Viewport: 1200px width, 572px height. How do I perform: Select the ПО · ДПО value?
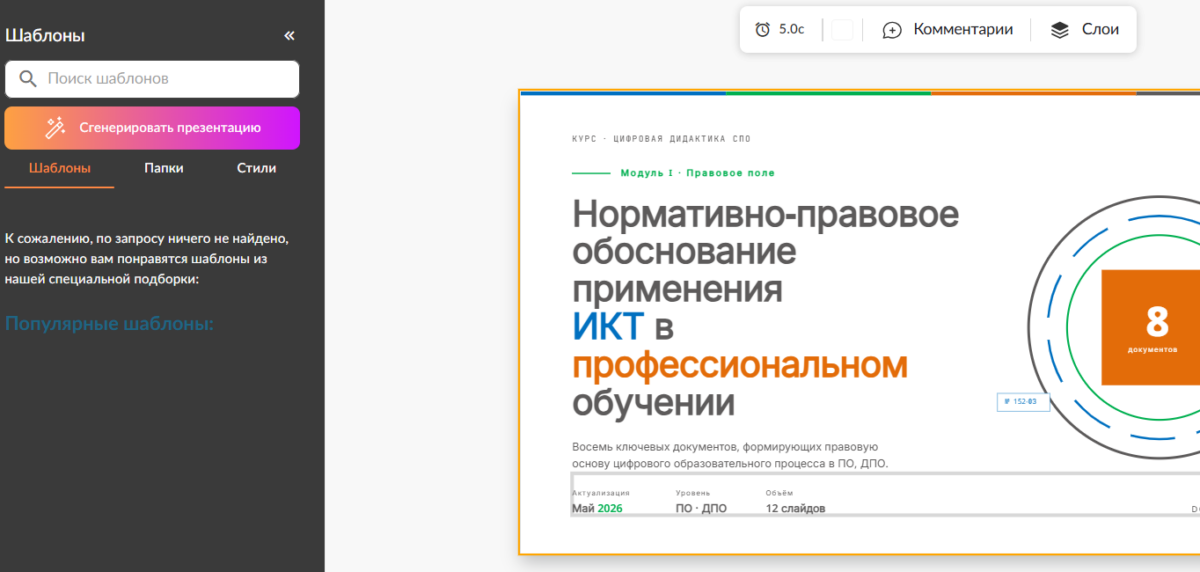click(x=701, y=508)
